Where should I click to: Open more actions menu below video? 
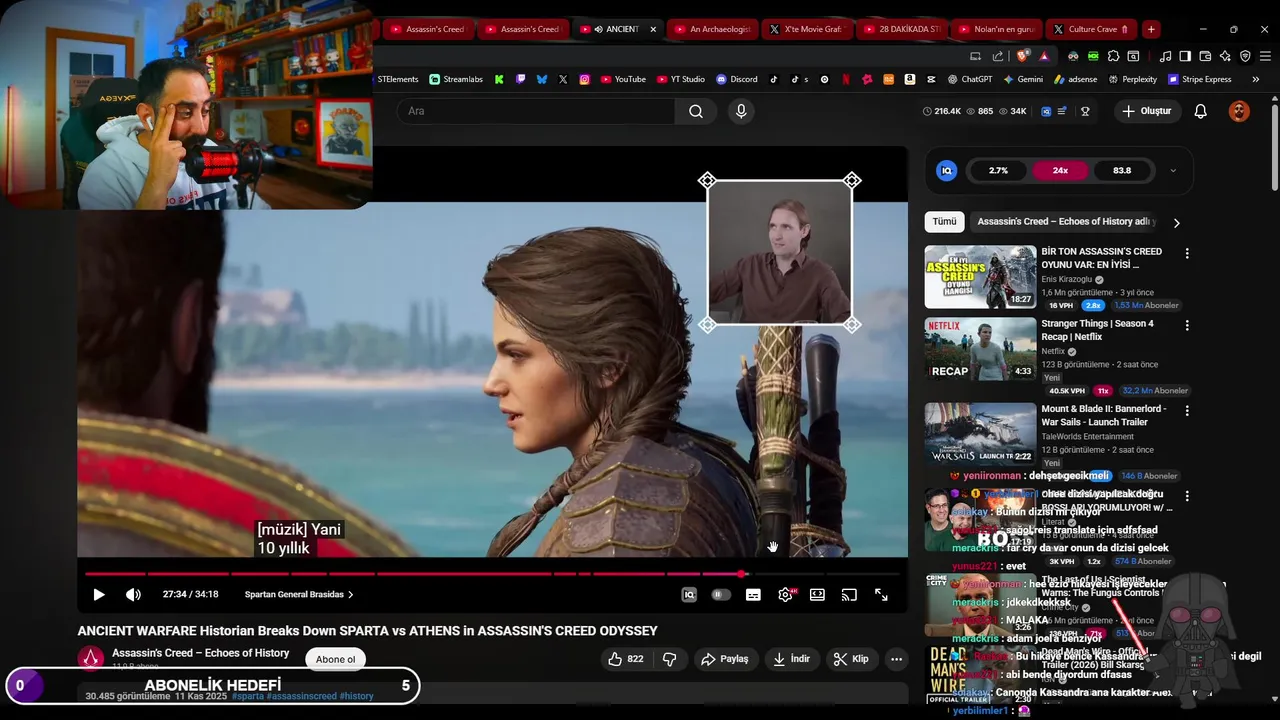click(896, 659)
